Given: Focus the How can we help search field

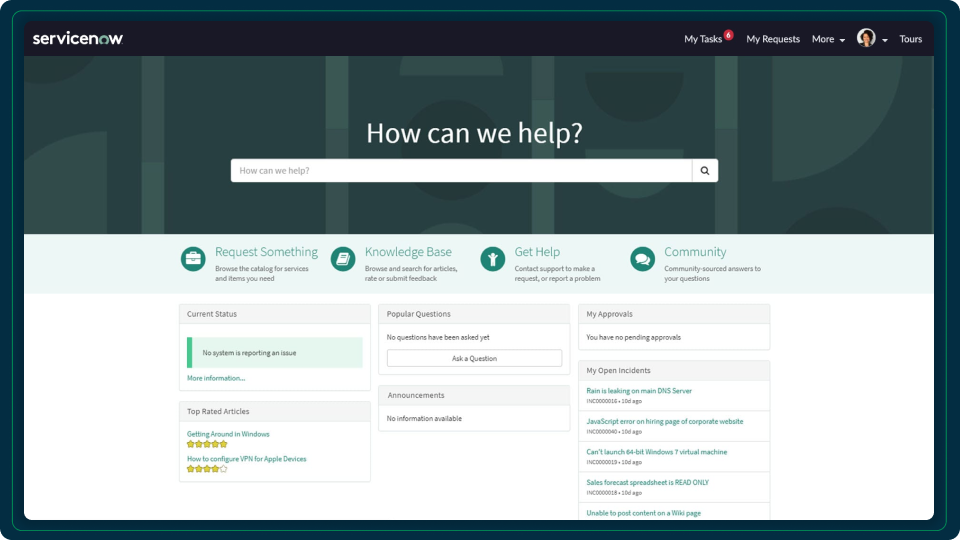Looking at the screenshot, I should 462,171.
